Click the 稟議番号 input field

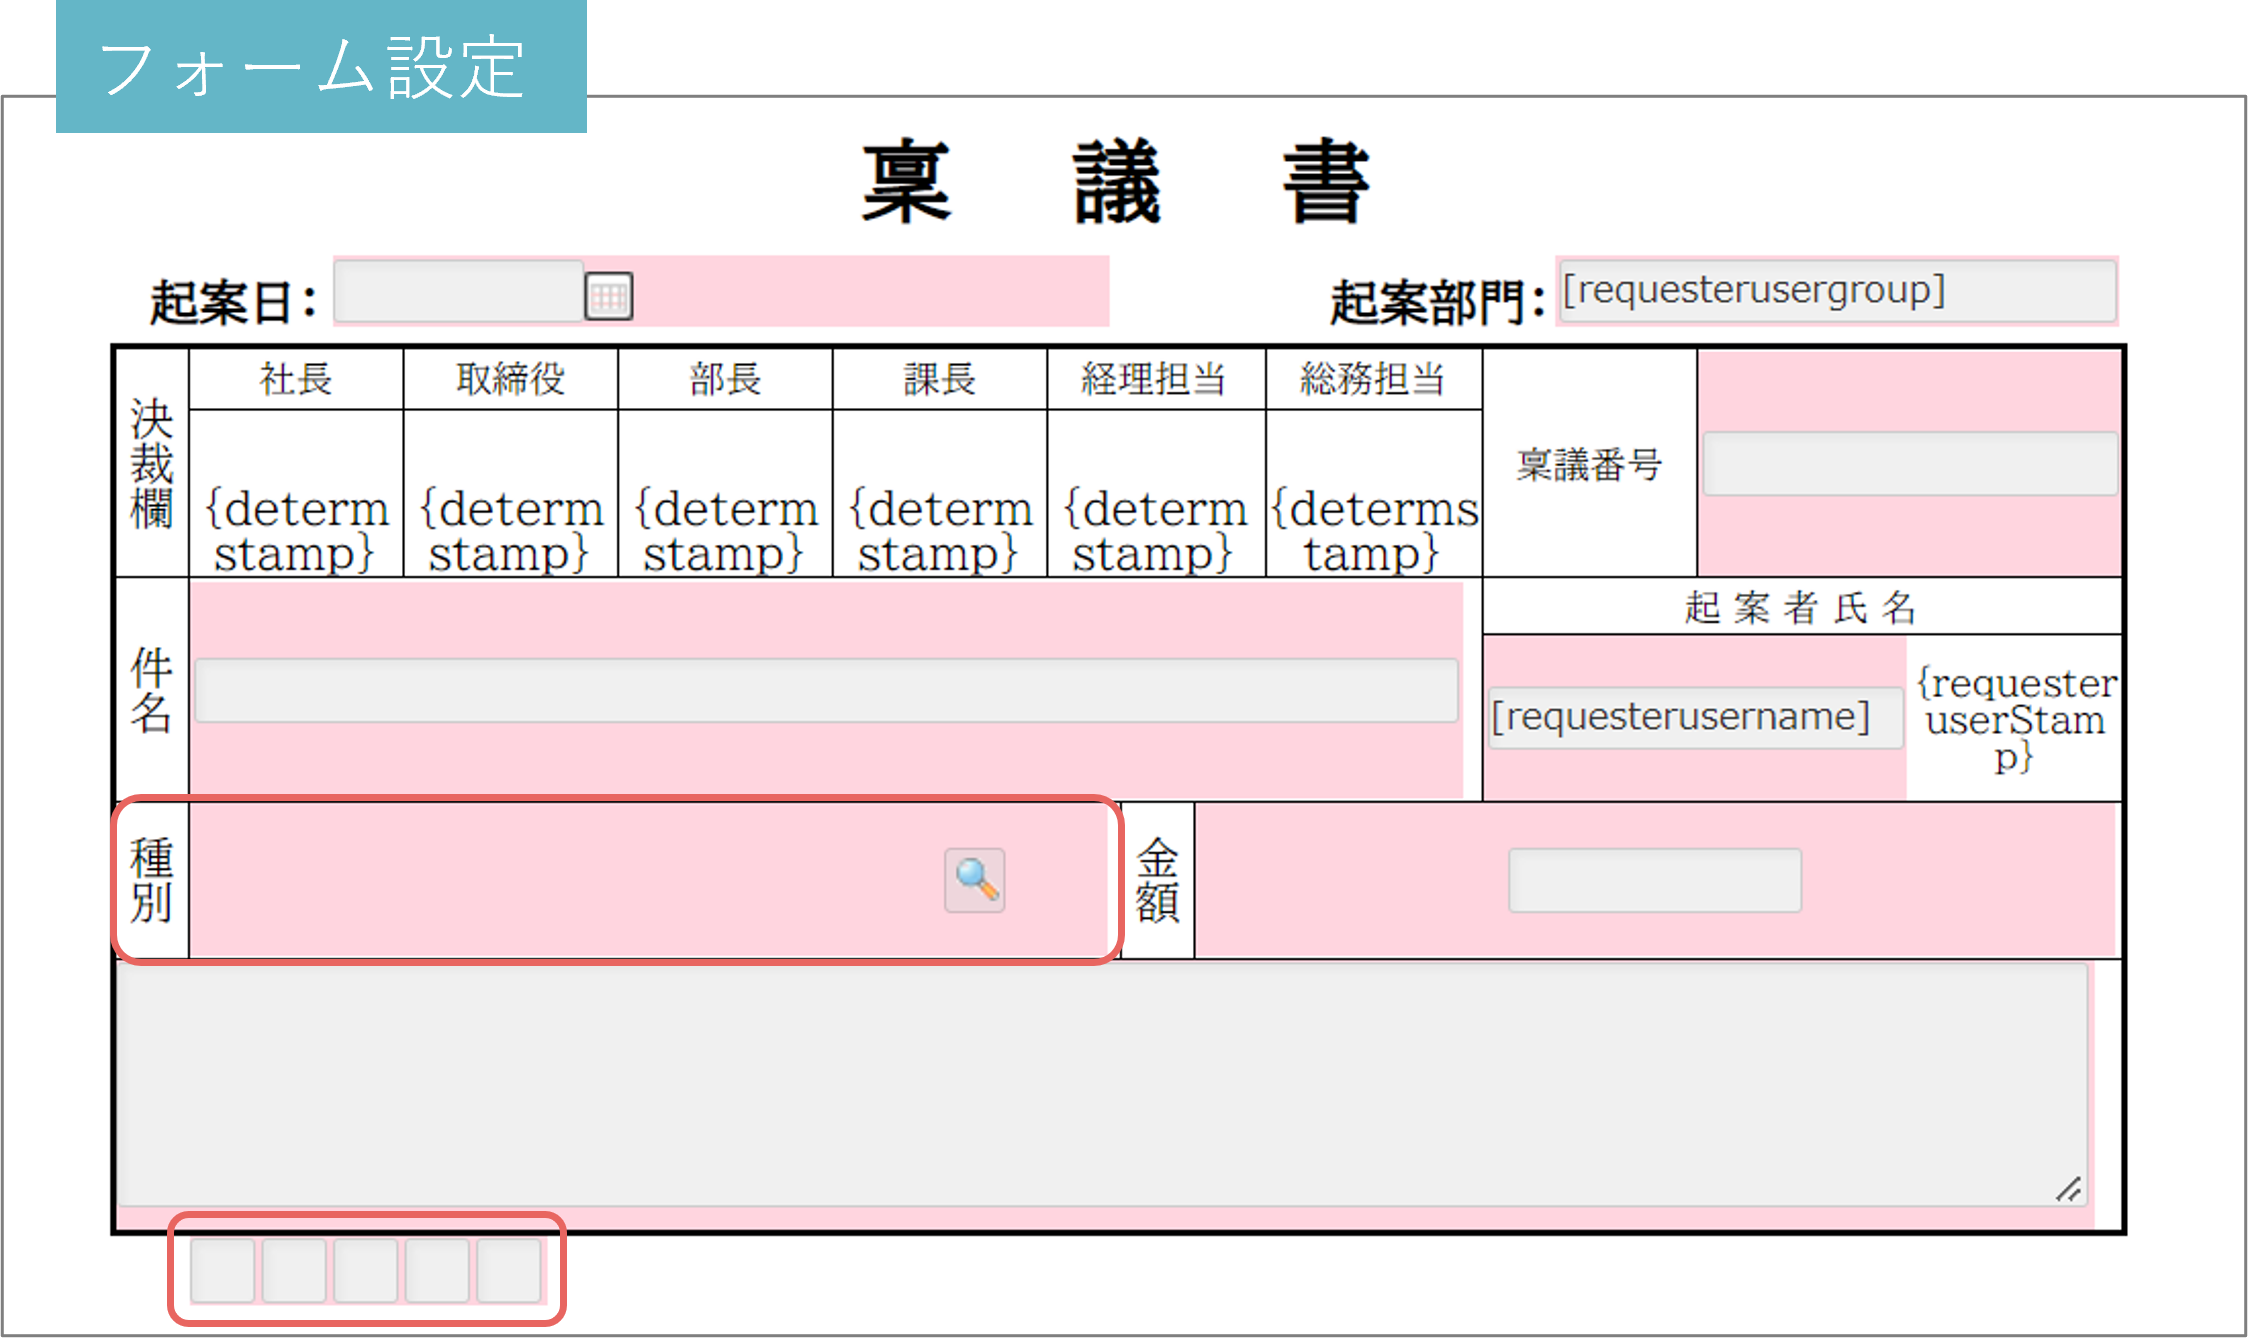point(1910,463)
